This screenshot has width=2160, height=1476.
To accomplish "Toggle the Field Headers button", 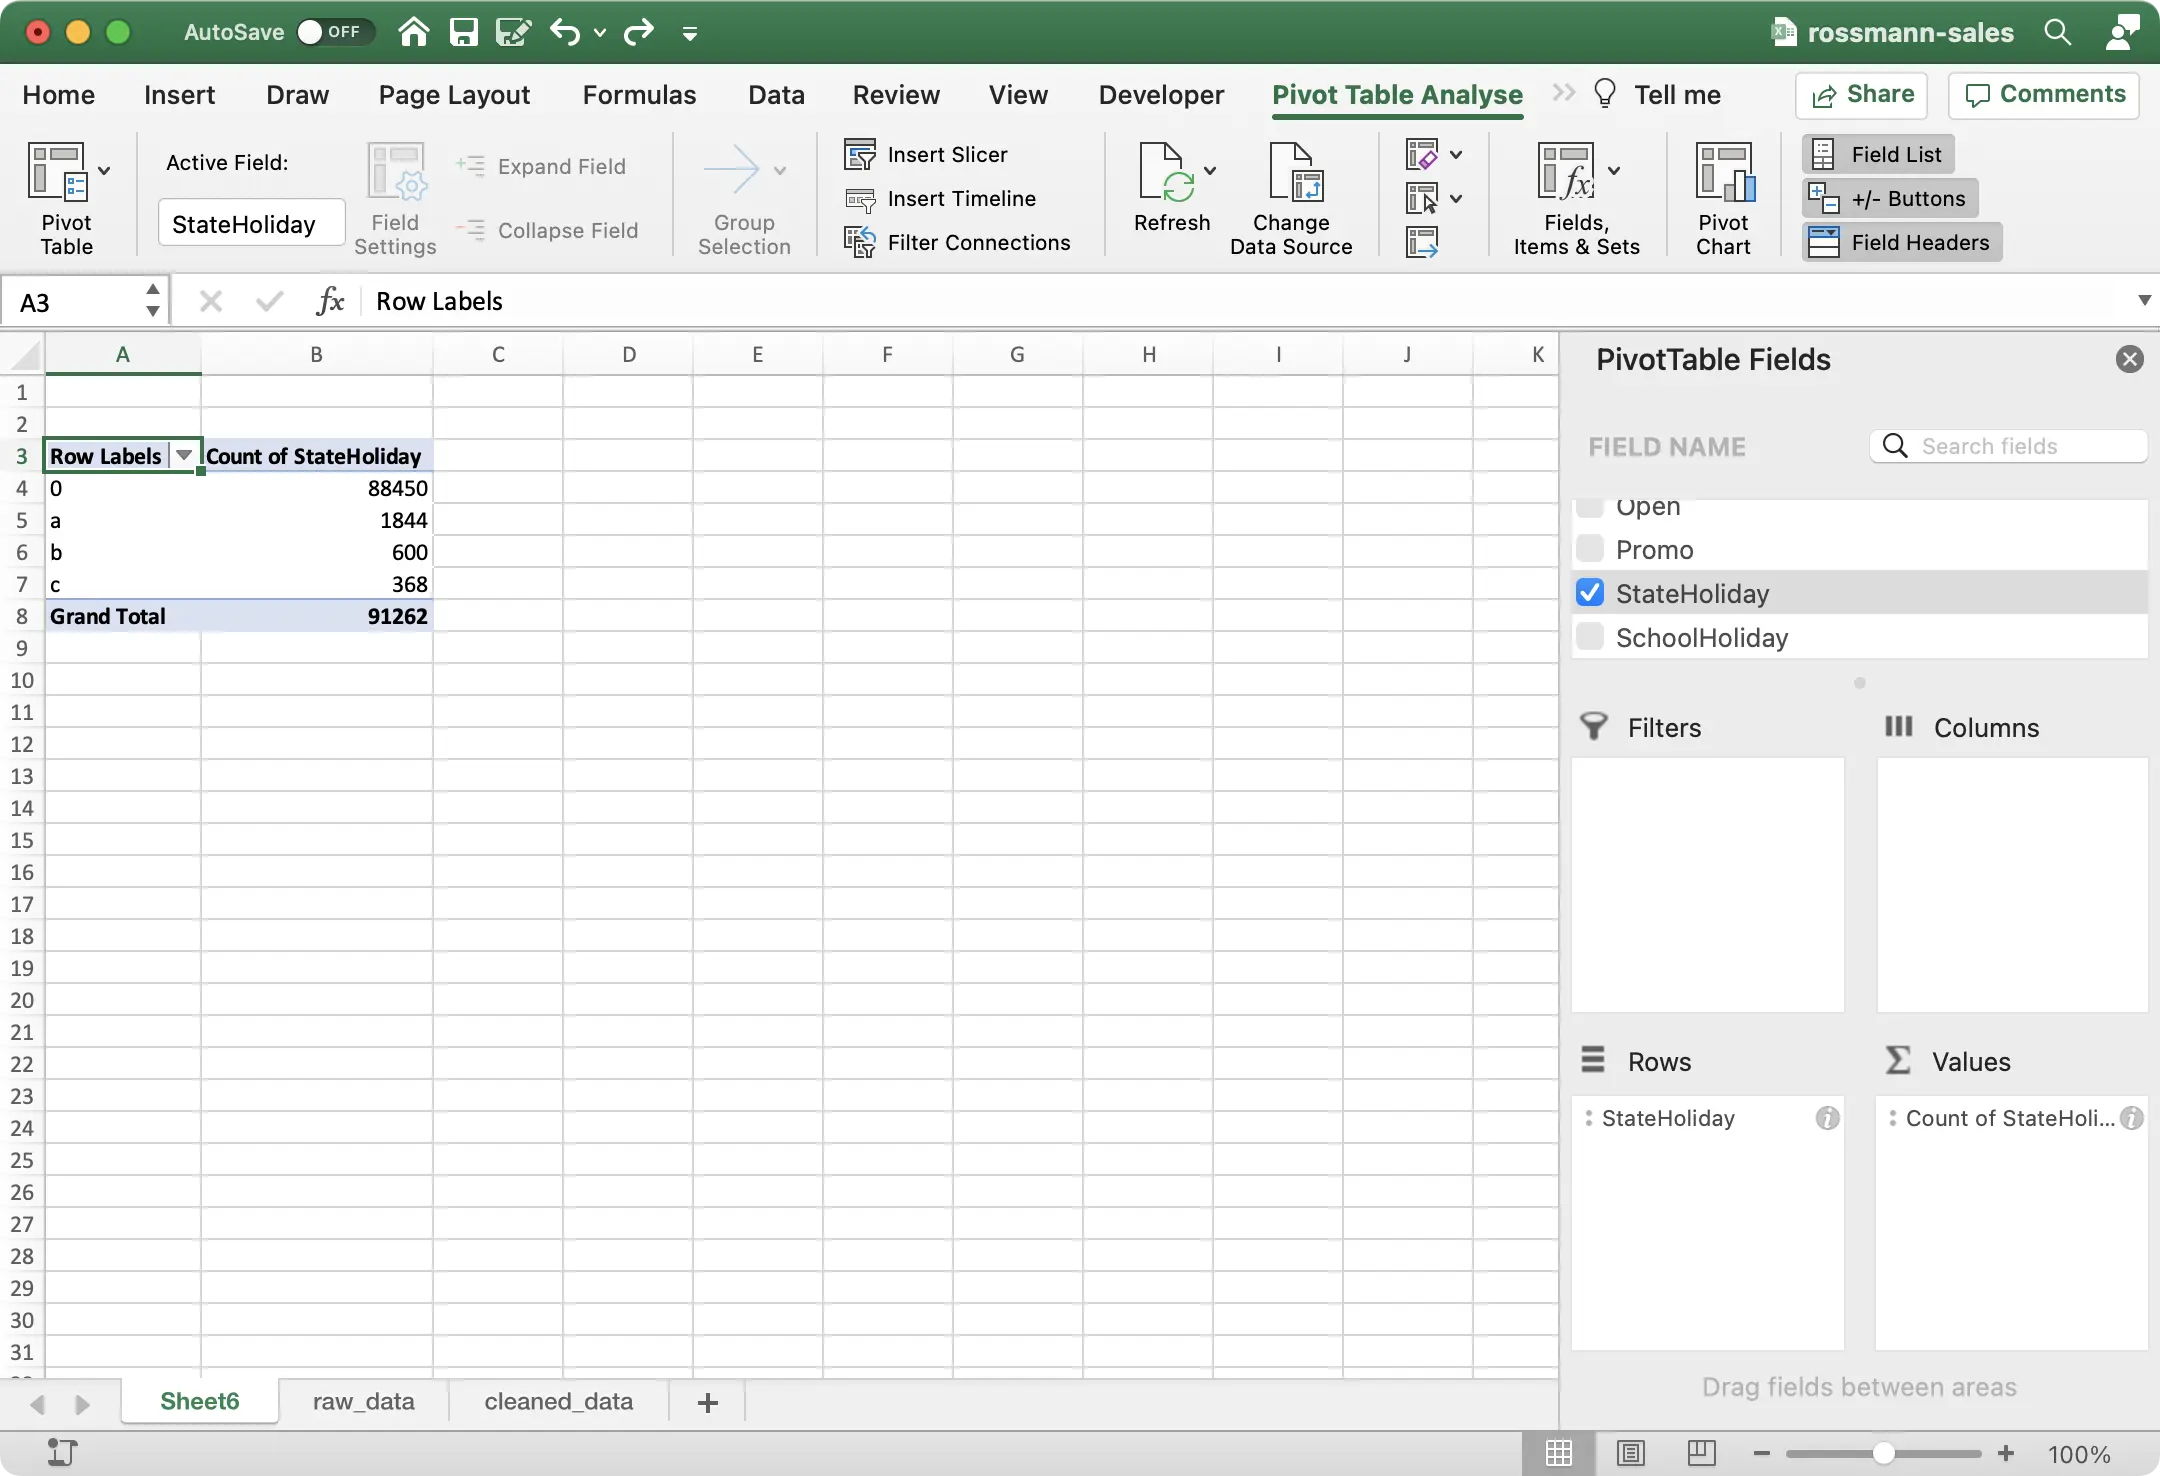I will [x=1901, y=243].
